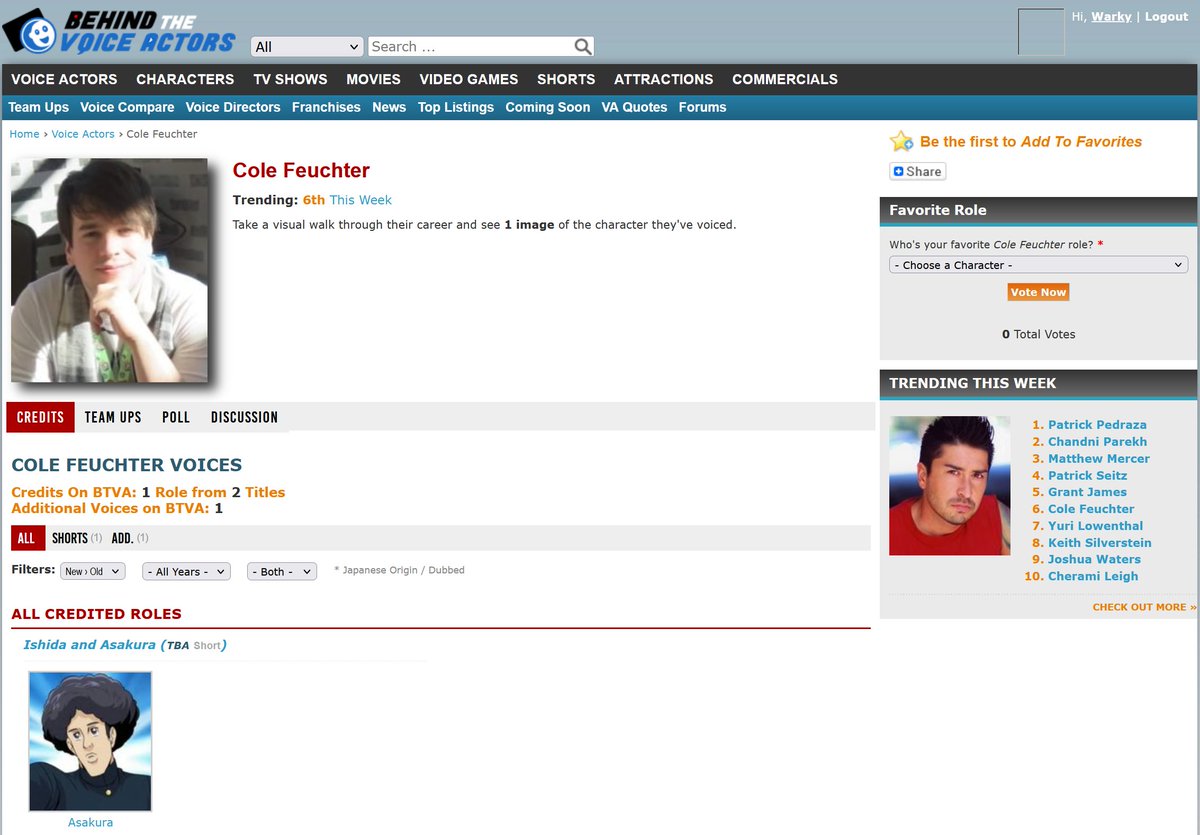Image resolution: width=1200 pixels, height=835 pixels.
Task: Open Franchises
Action: tap(326, 107)
